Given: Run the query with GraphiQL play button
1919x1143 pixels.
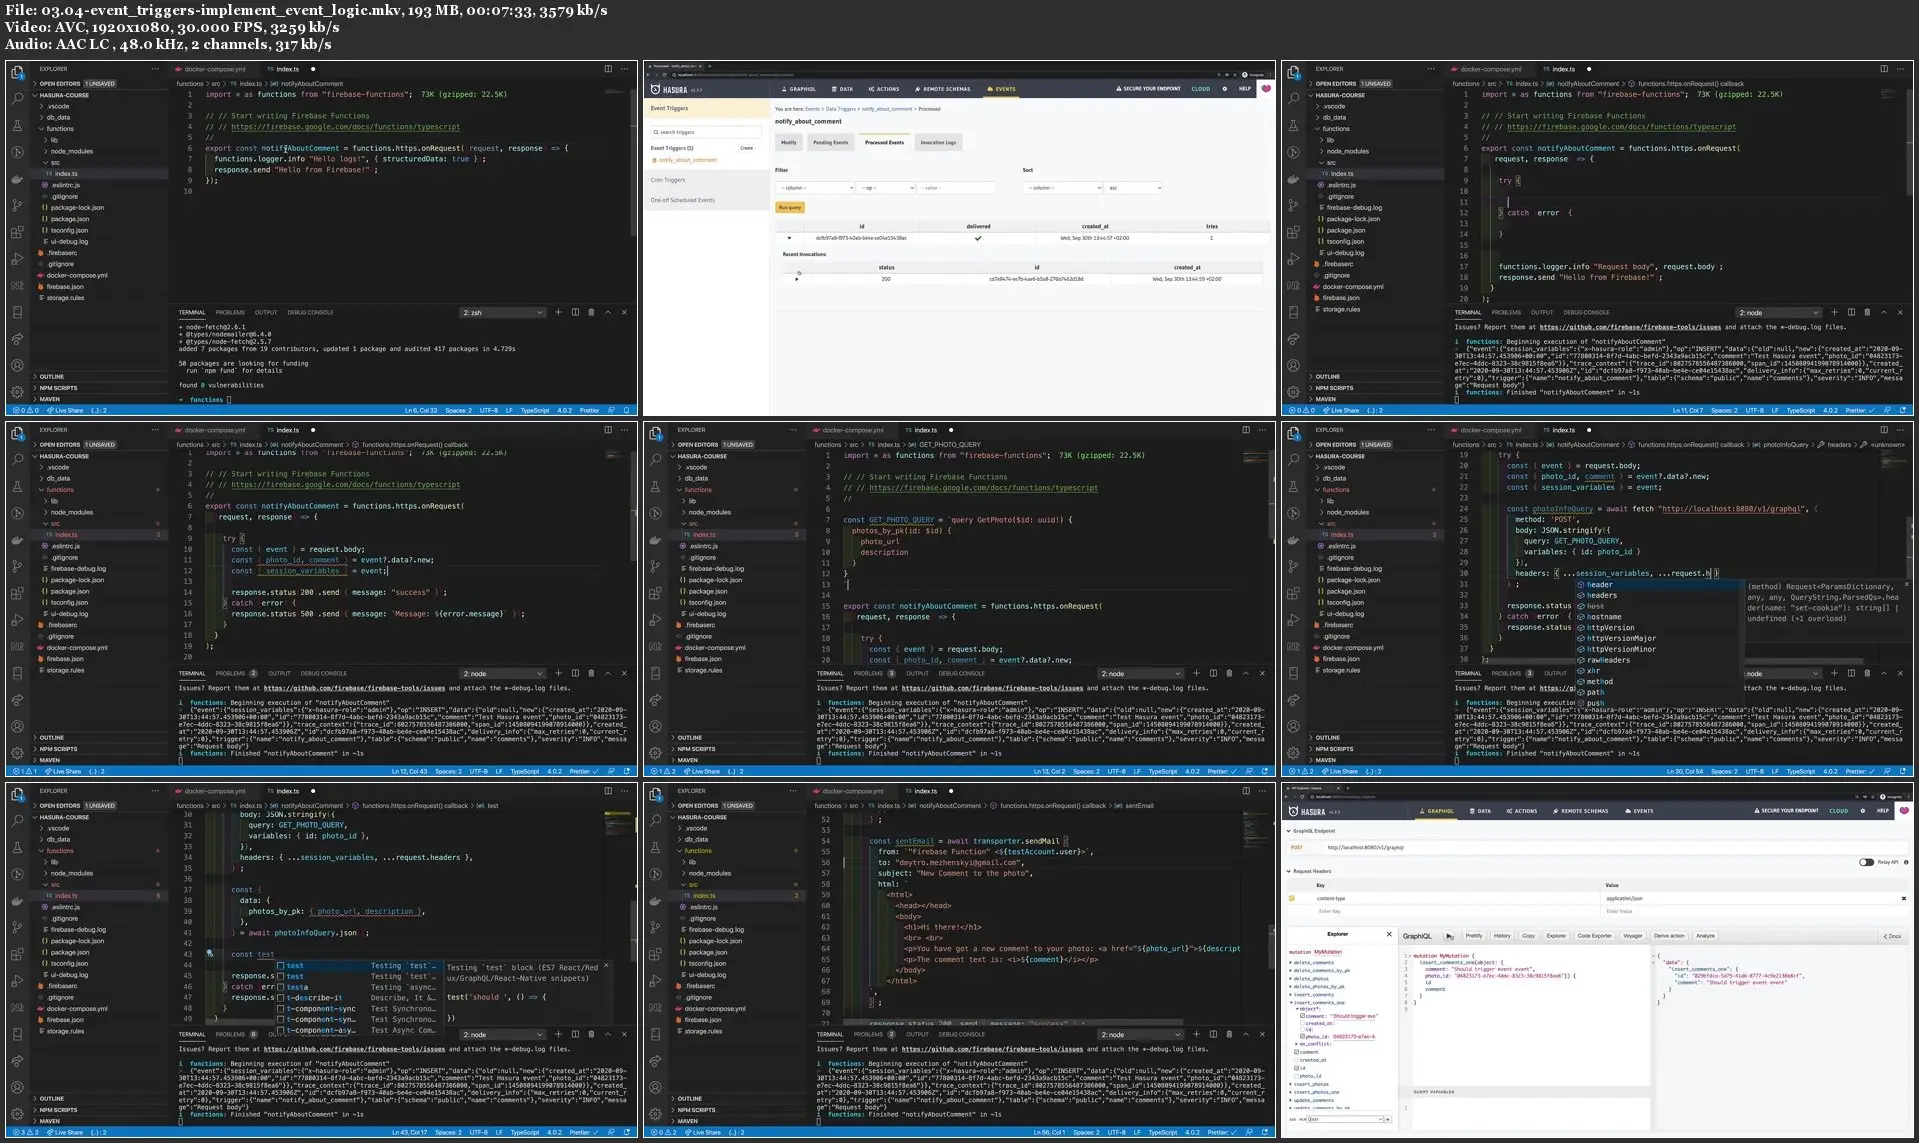Looking at the screenshot, I should [x=1449, y=936].
